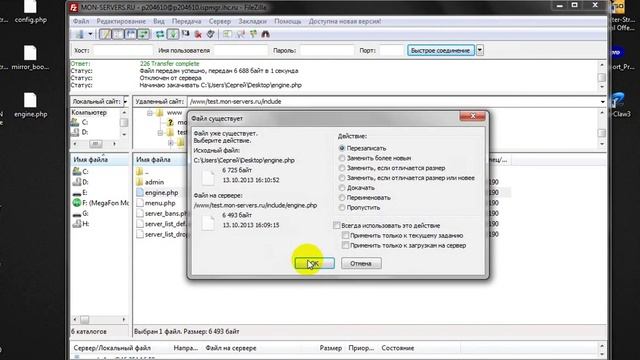The width and height of the screenshot is (640, 360).
Task: Click the Отмена button
Action: (361, 263)
